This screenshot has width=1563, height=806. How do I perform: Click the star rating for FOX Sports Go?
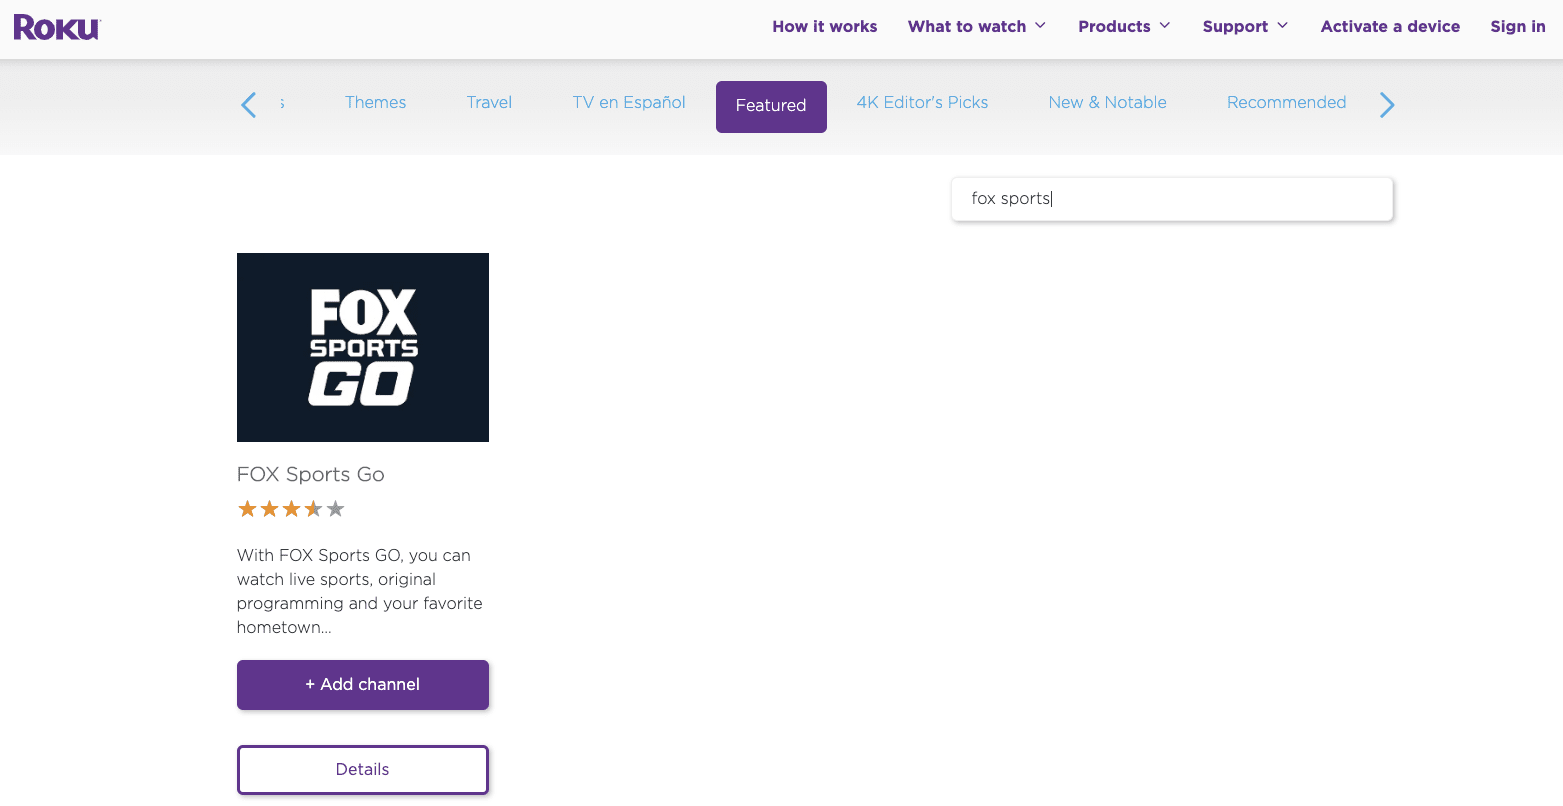291,510
